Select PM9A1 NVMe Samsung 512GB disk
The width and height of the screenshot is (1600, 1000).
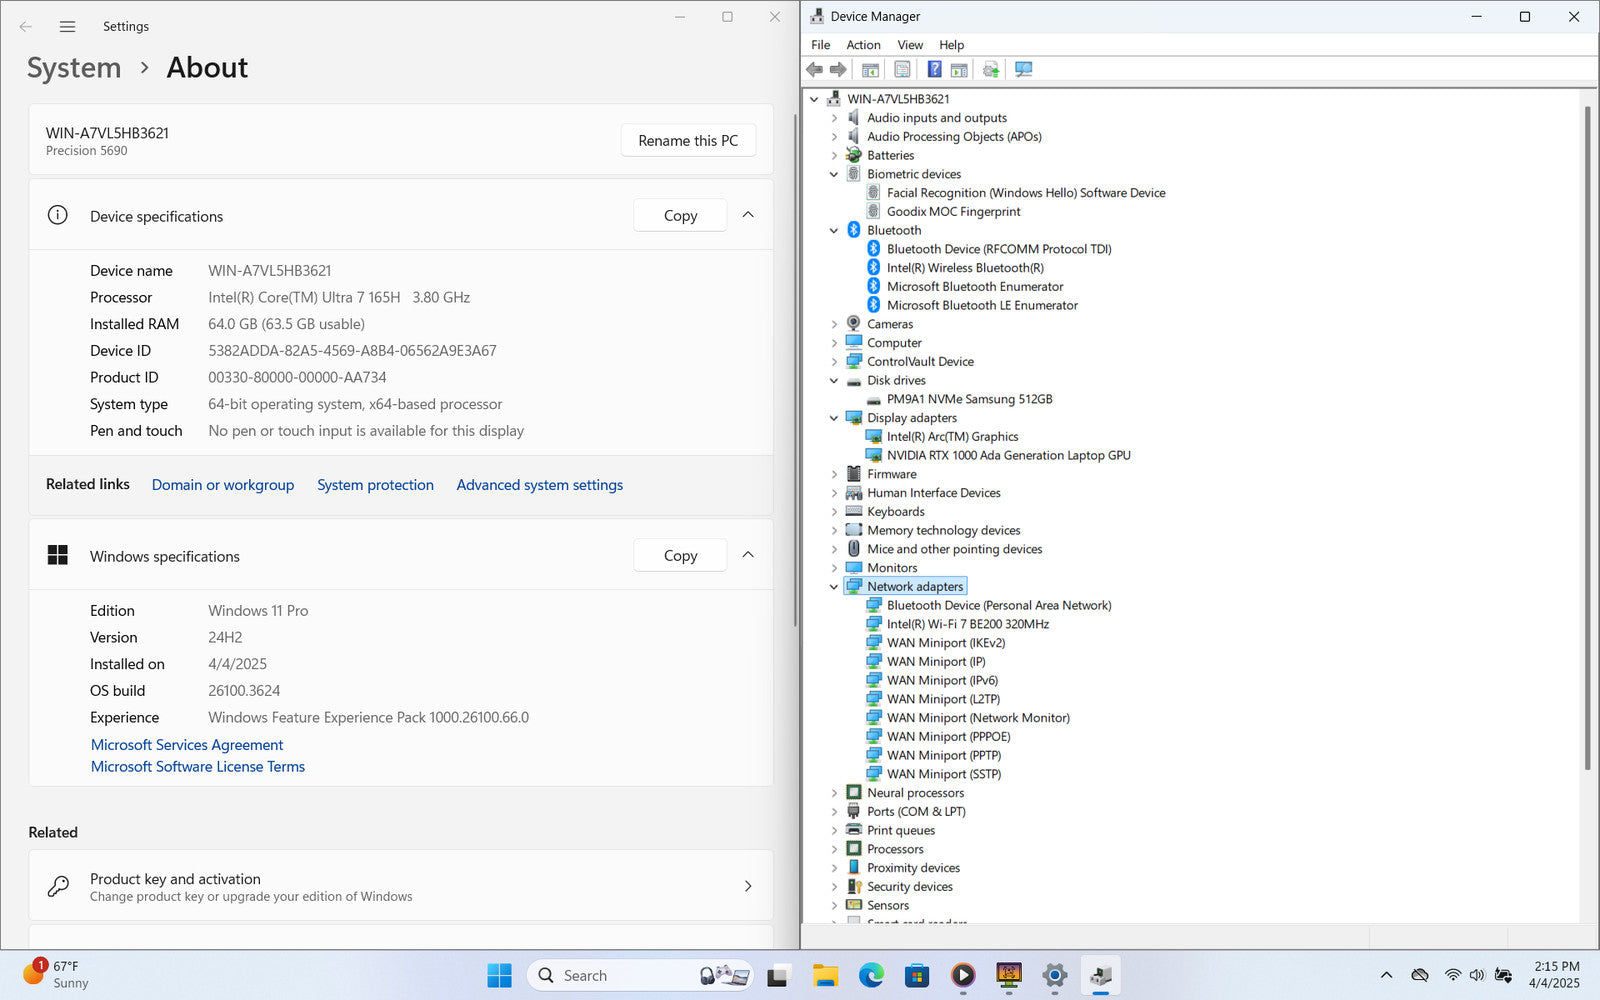click(969, 399)
